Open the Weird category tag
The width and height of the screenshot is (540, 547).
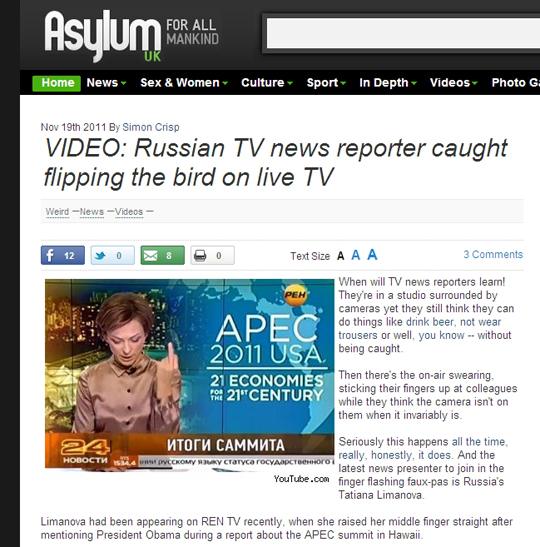point(57,212)
